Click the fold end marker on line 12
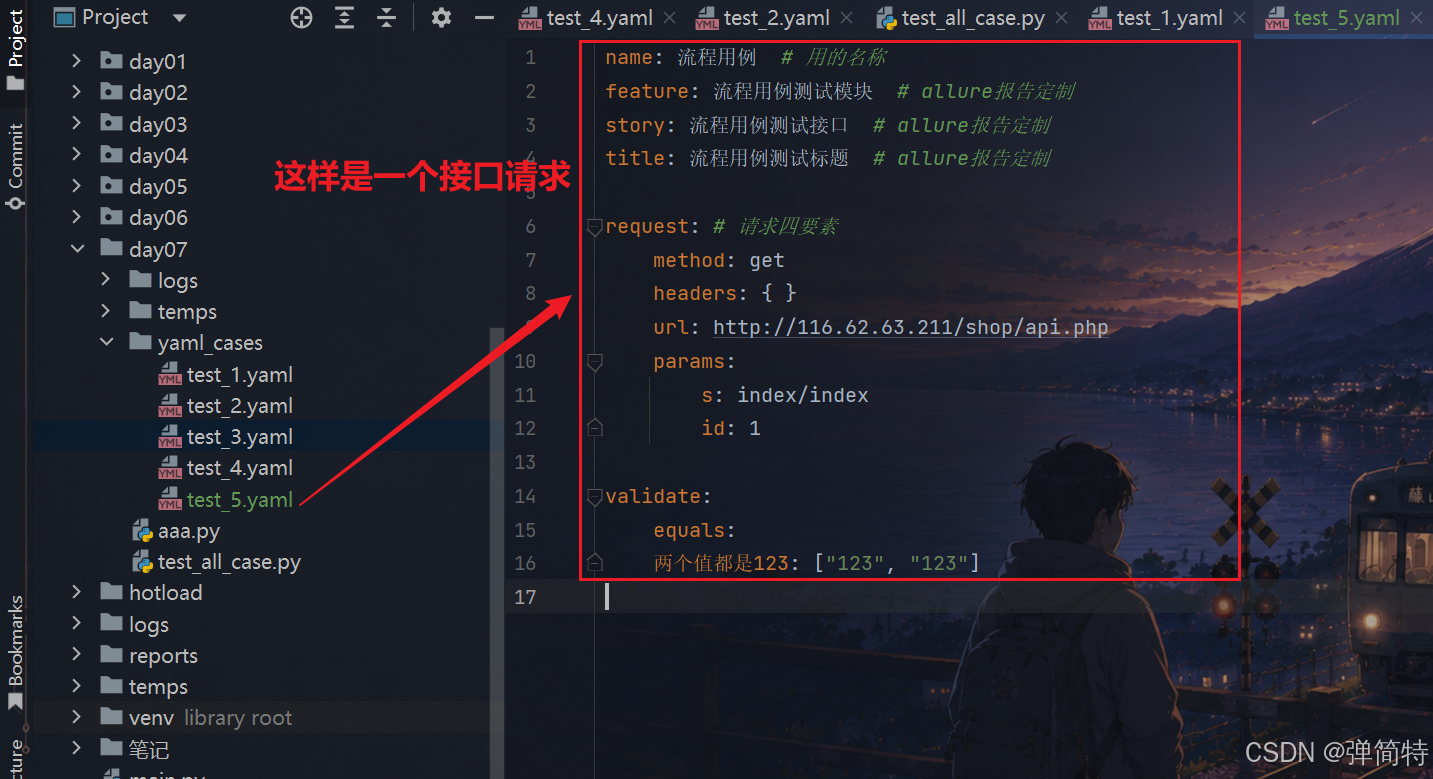Screen dimensions: 1433x779 point(595,428)
